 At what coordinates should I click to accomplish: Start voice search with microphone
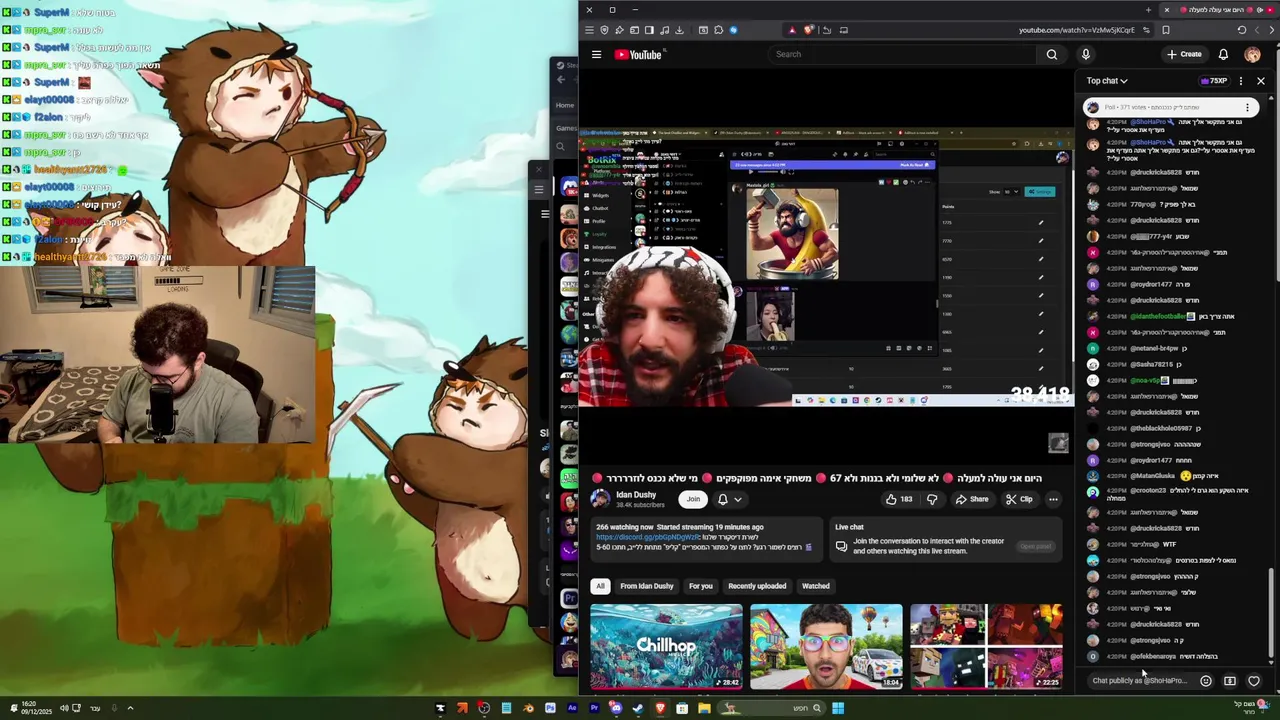tap(1086, 54)
